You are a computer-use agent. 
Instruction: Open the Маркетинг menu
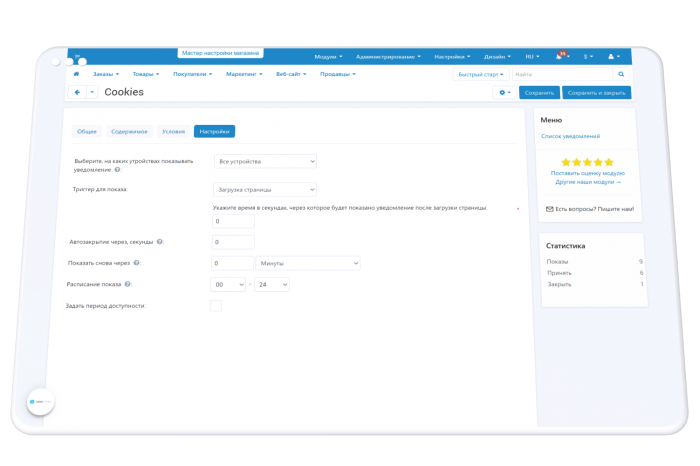pyautogui.click(x=244, y=74)
